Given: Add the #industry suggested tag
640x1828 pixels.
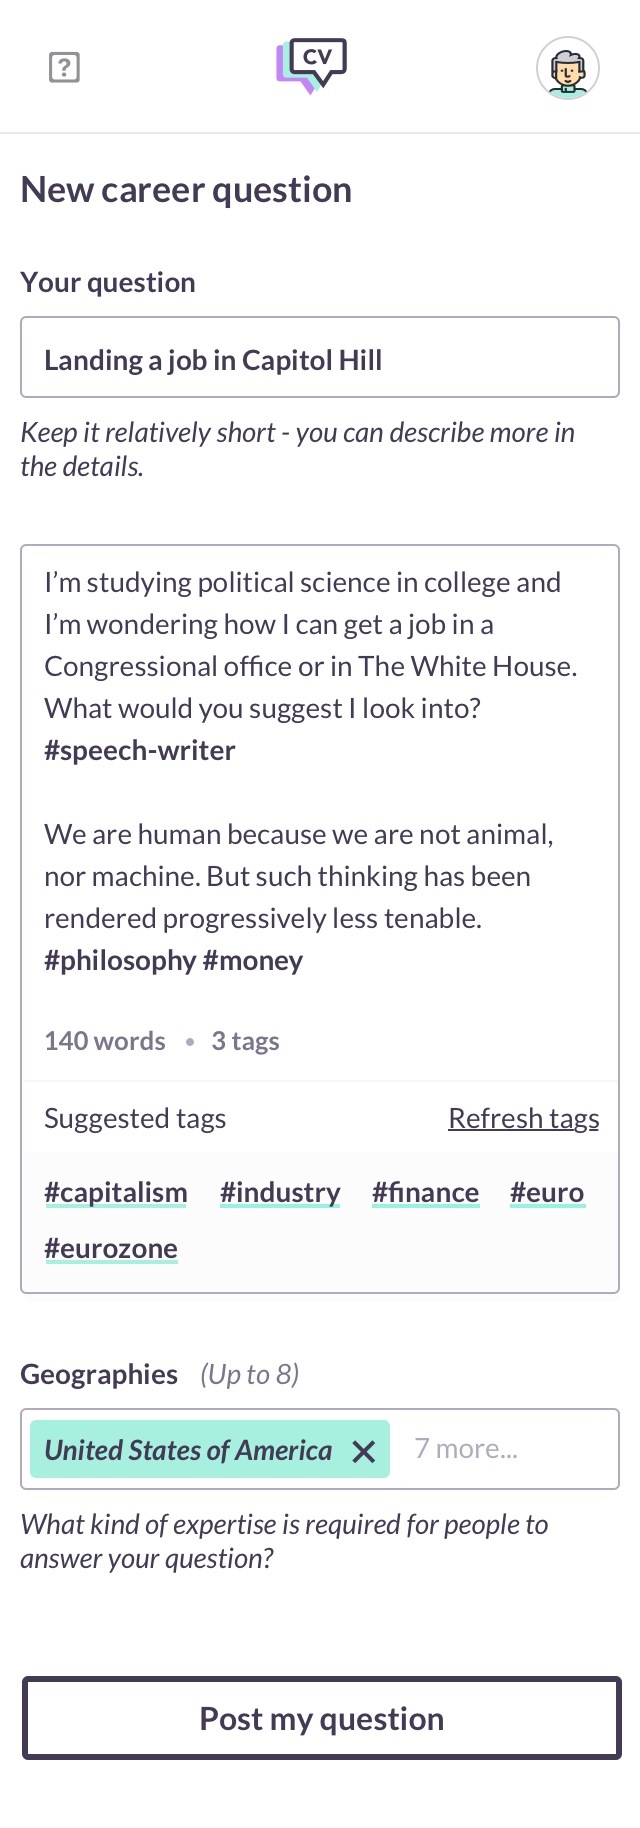Looking at the screenshot, I should 280,1192.
